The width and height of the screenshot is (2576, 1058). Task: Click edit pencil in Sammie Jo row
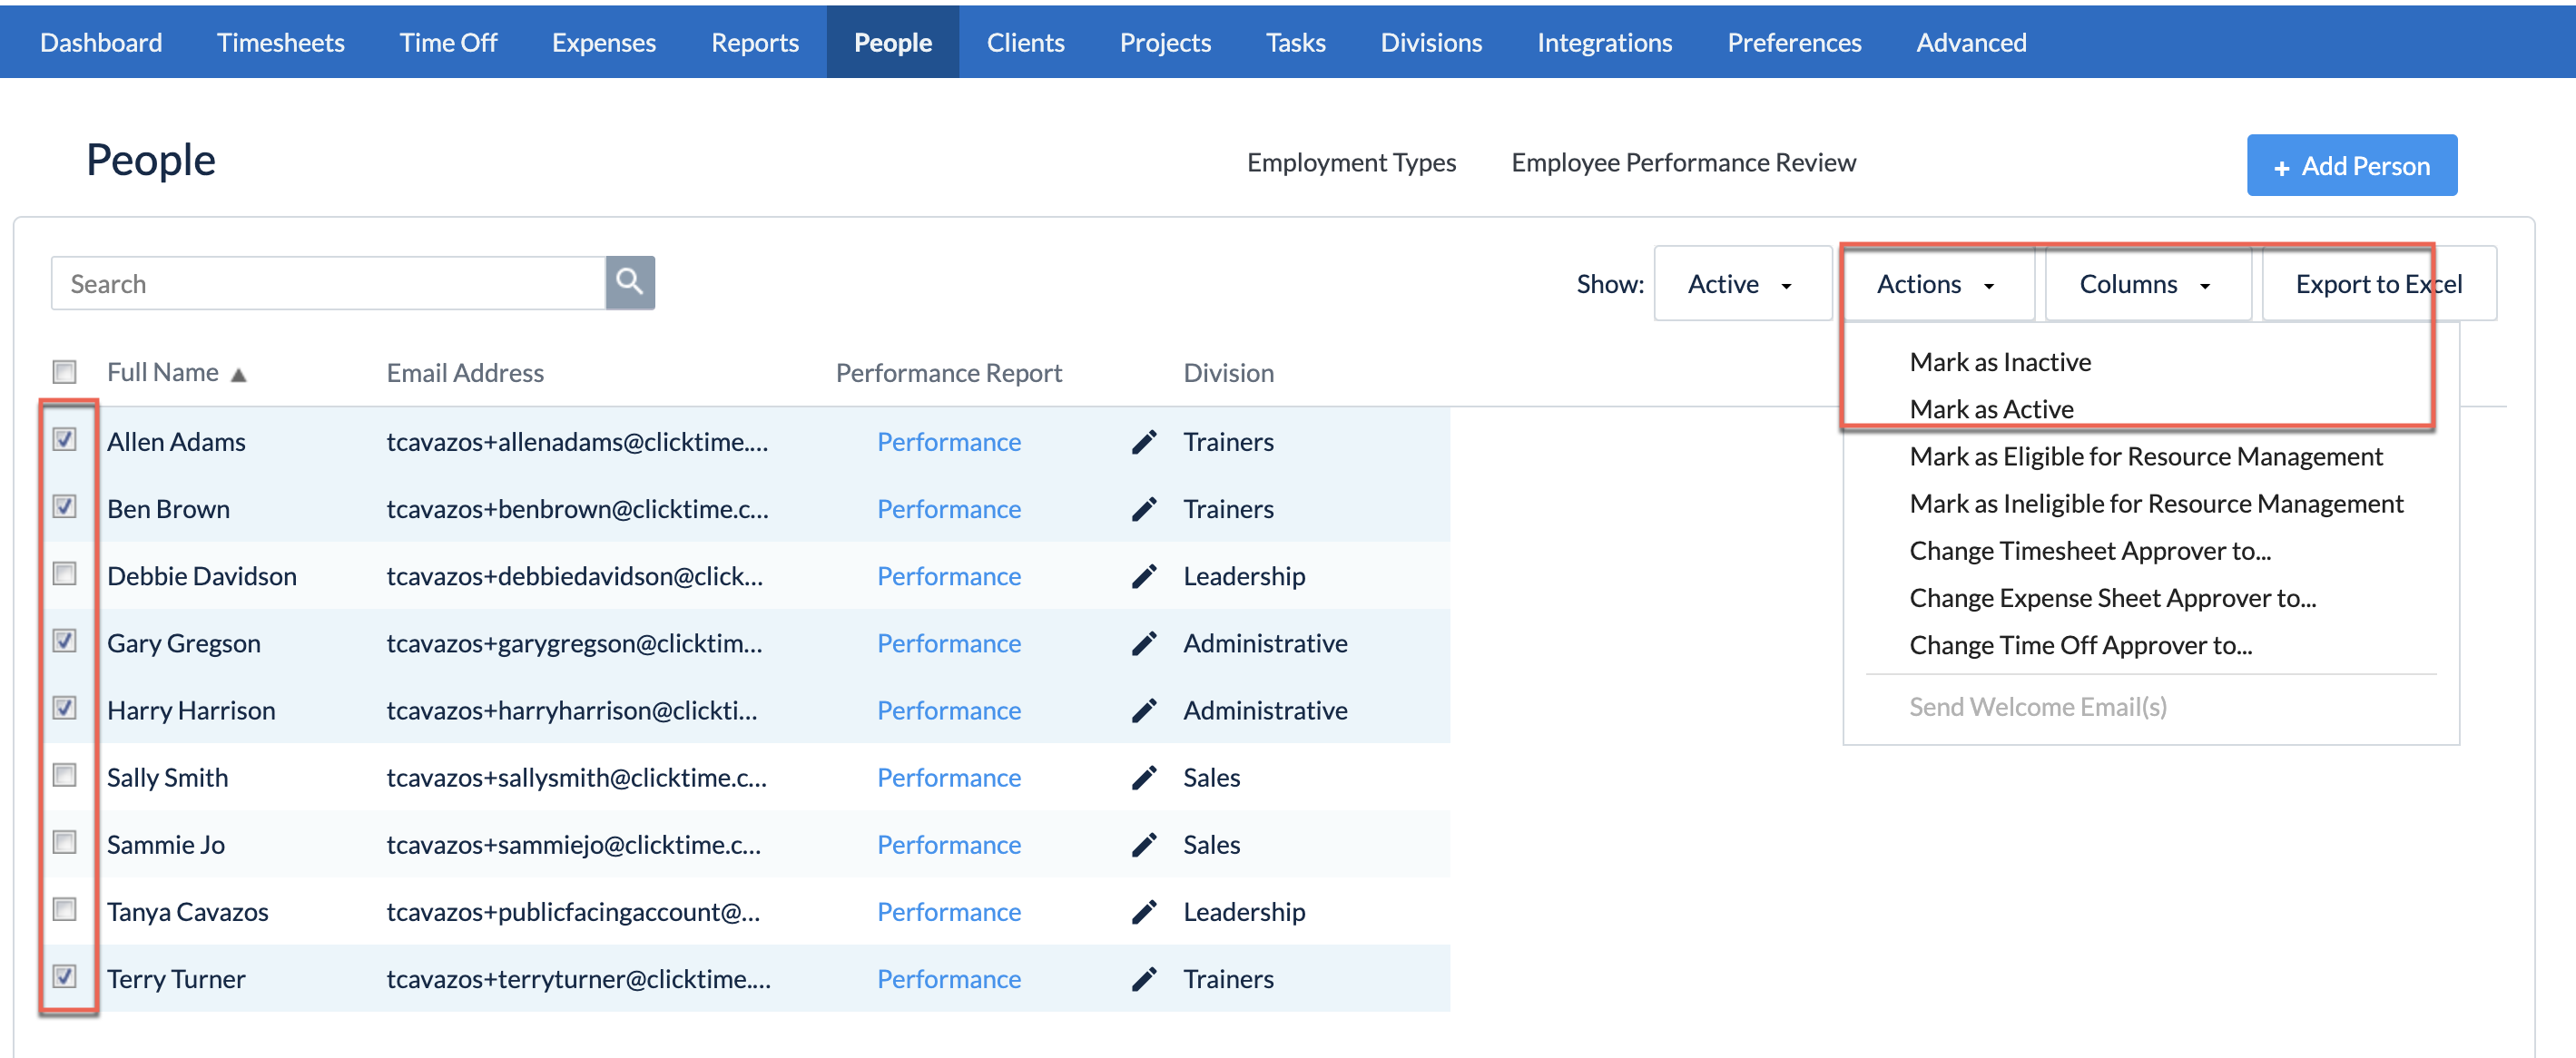coord(1144,844)
